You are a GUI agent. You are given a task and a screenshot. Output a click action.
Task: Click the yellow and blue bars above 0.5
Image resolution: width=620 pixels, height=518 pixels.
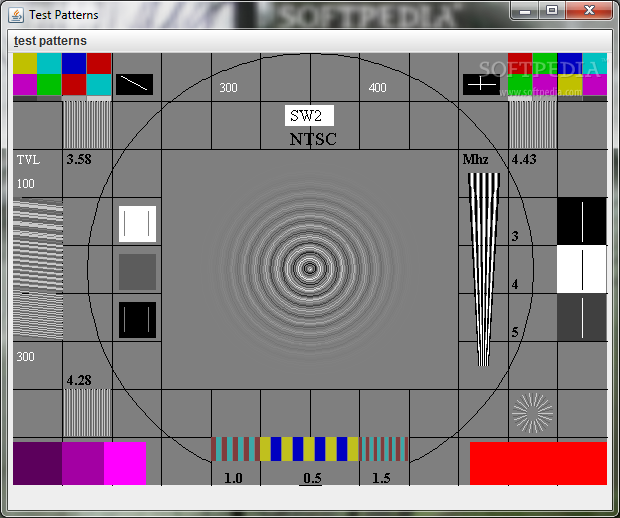[x=310, y=449]
